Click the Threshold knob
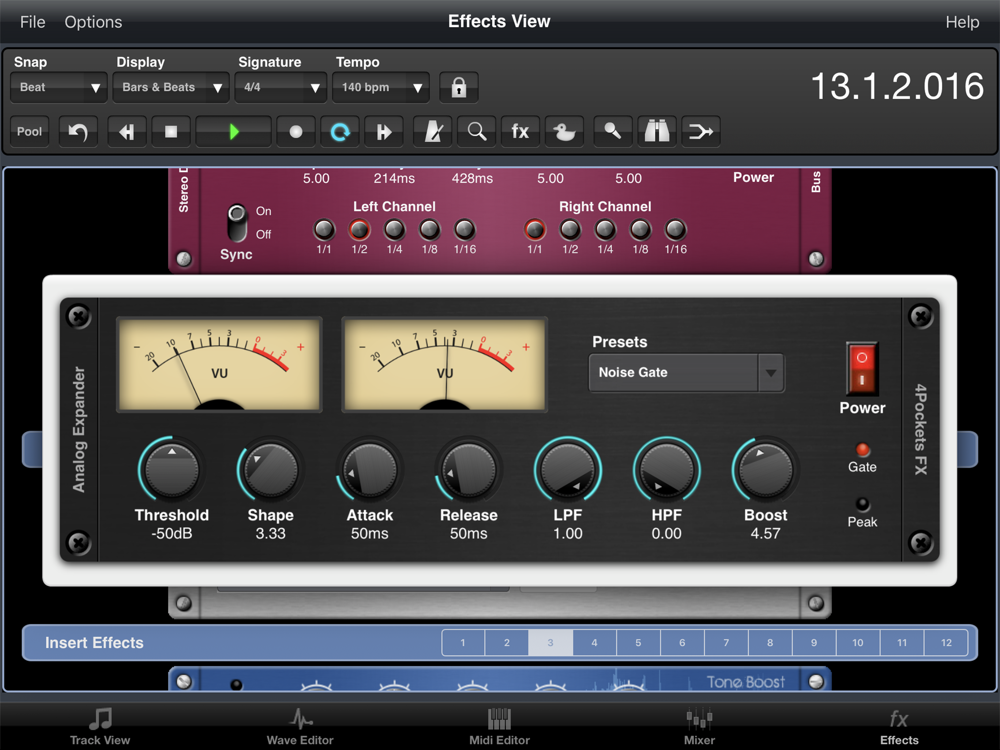 pyautogui.click(x=172, y=470)
